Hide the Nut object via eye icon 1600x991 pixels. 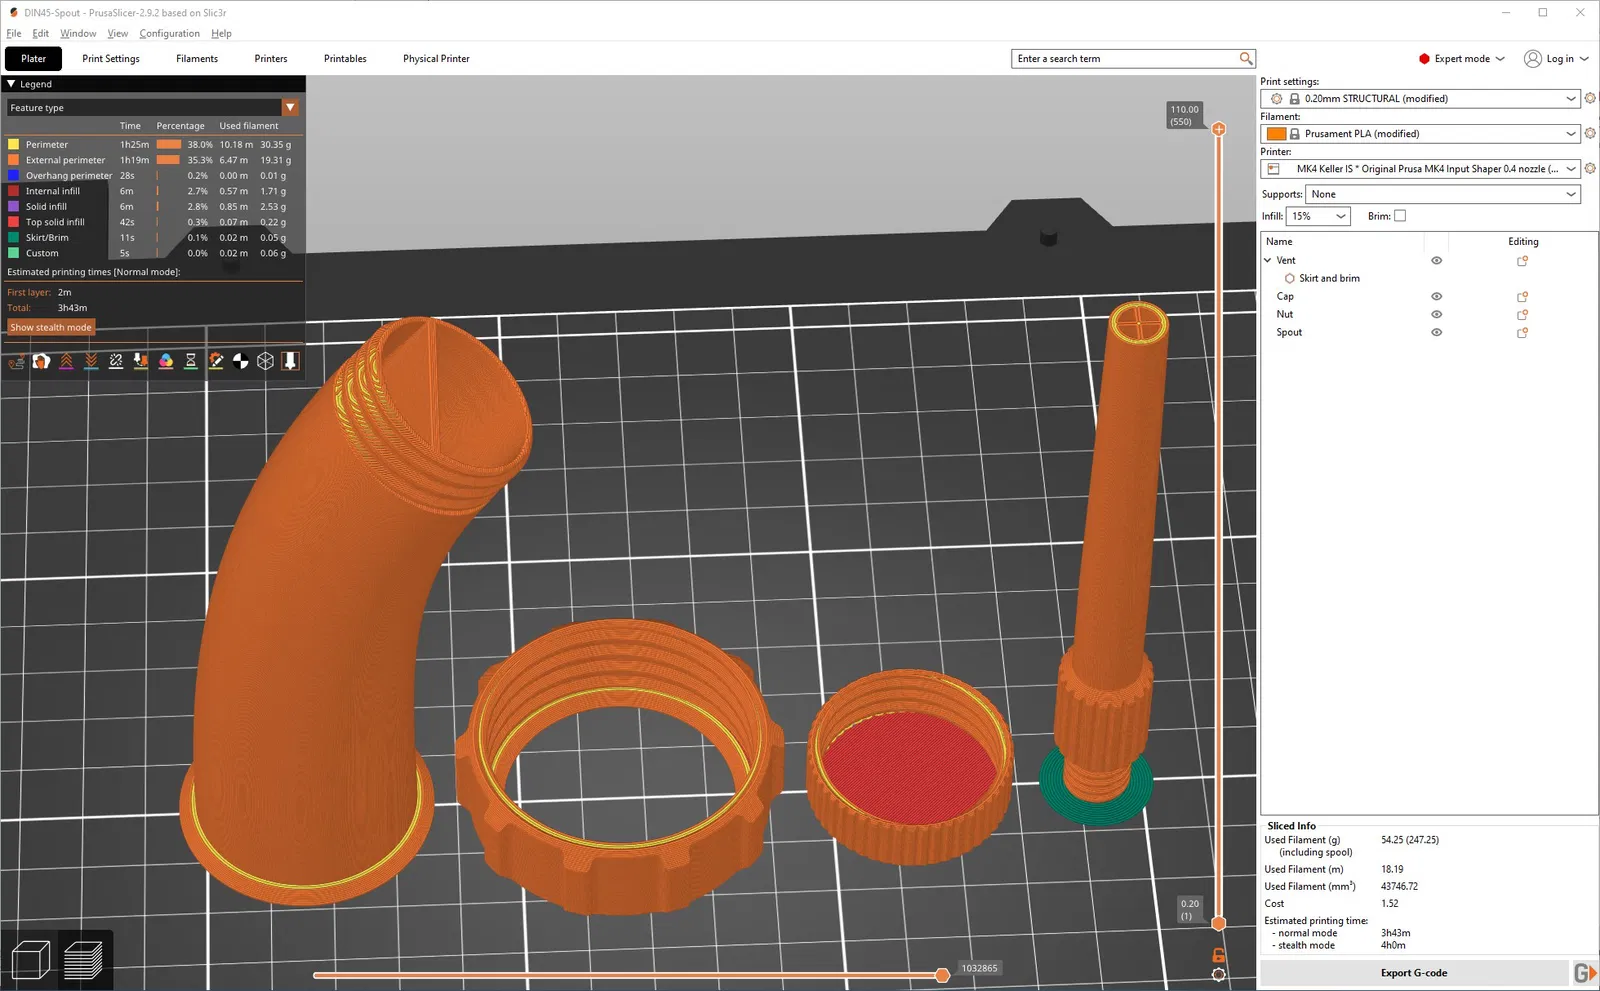1436,315
